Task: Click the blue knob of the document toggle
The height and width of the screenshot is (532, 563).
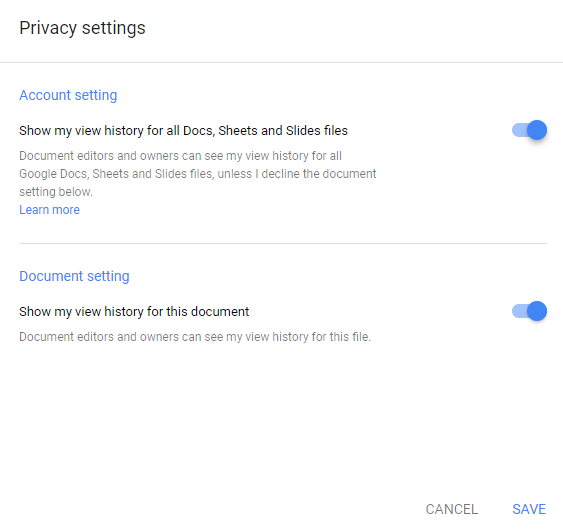Action: click(537, 311)
